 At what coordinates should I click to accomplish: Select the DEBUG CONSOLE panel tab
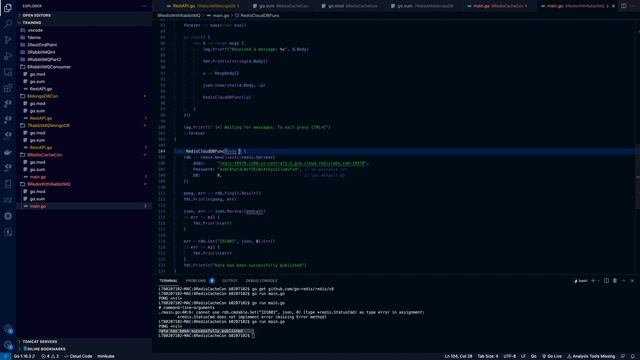click(261, 281)
